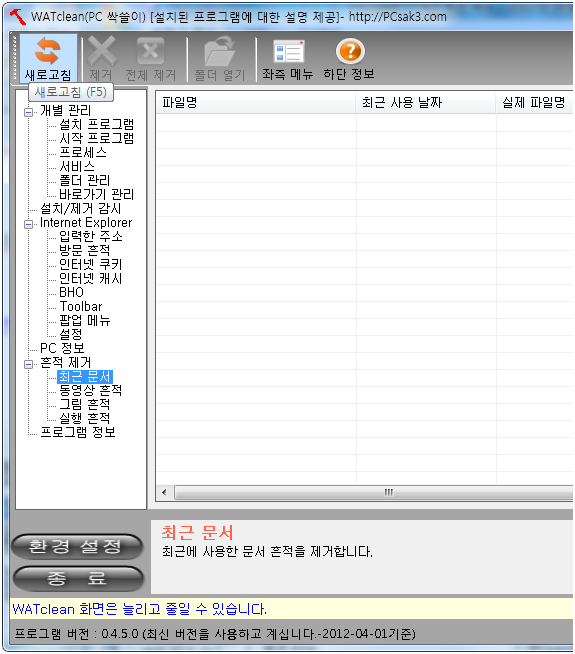Click the 폴더 열기 open folder icon
The width and height of the screenshot is (575, 654).
tap(220, 51)
